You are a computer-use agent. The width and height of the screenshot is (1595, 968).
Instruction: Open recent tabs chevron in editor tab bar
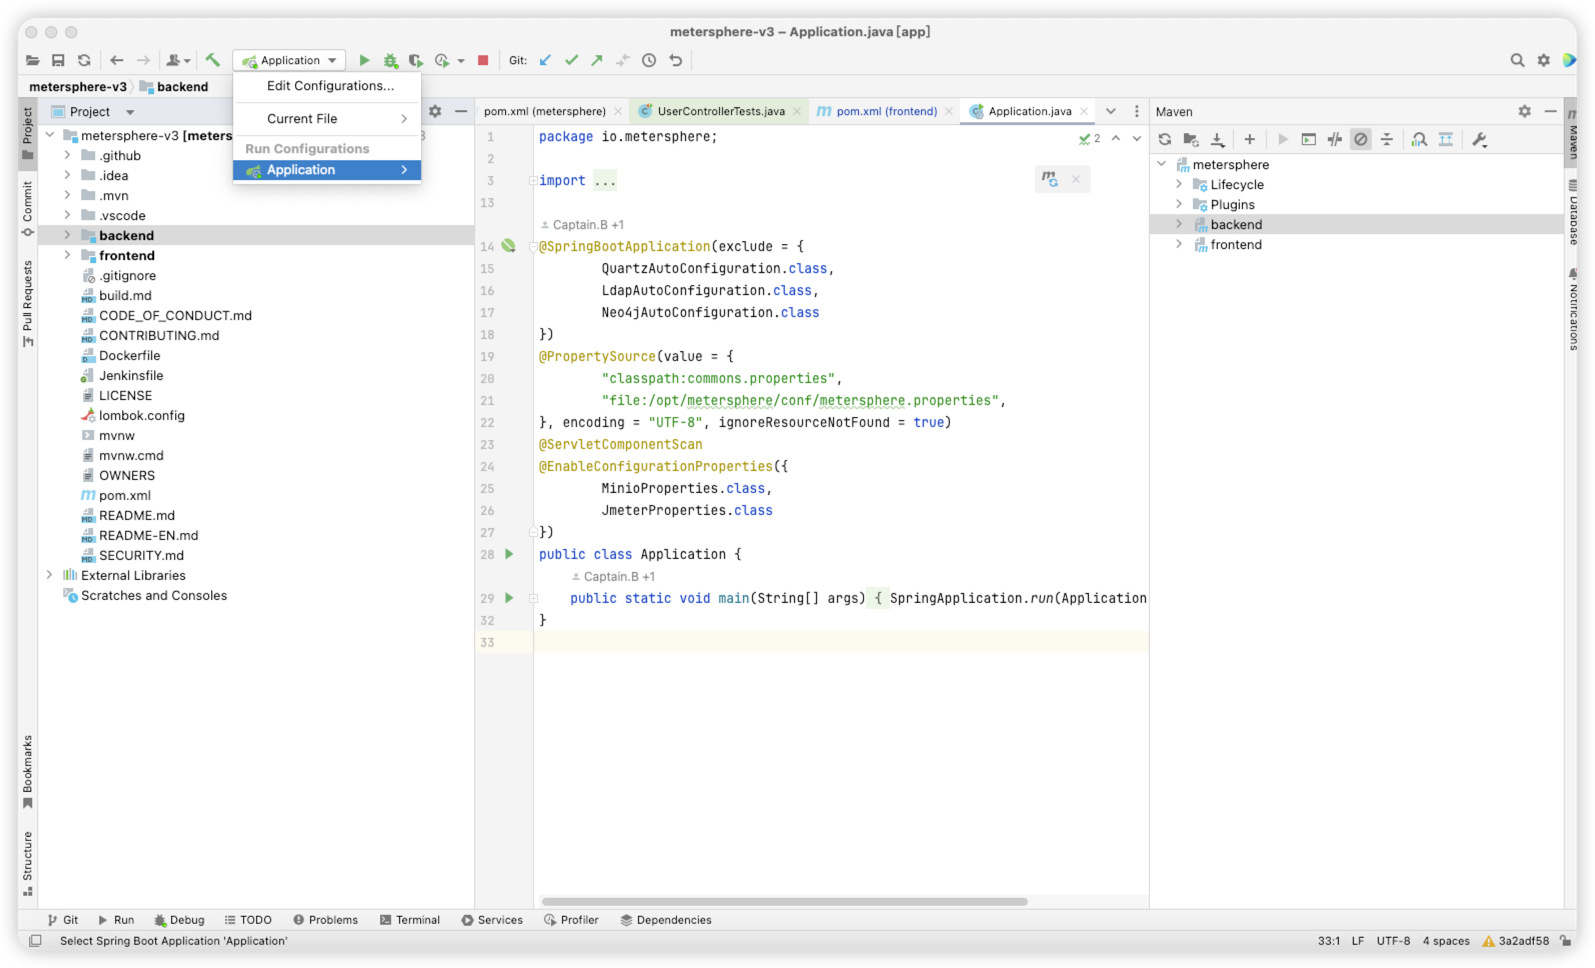(x=1110, y=111)
